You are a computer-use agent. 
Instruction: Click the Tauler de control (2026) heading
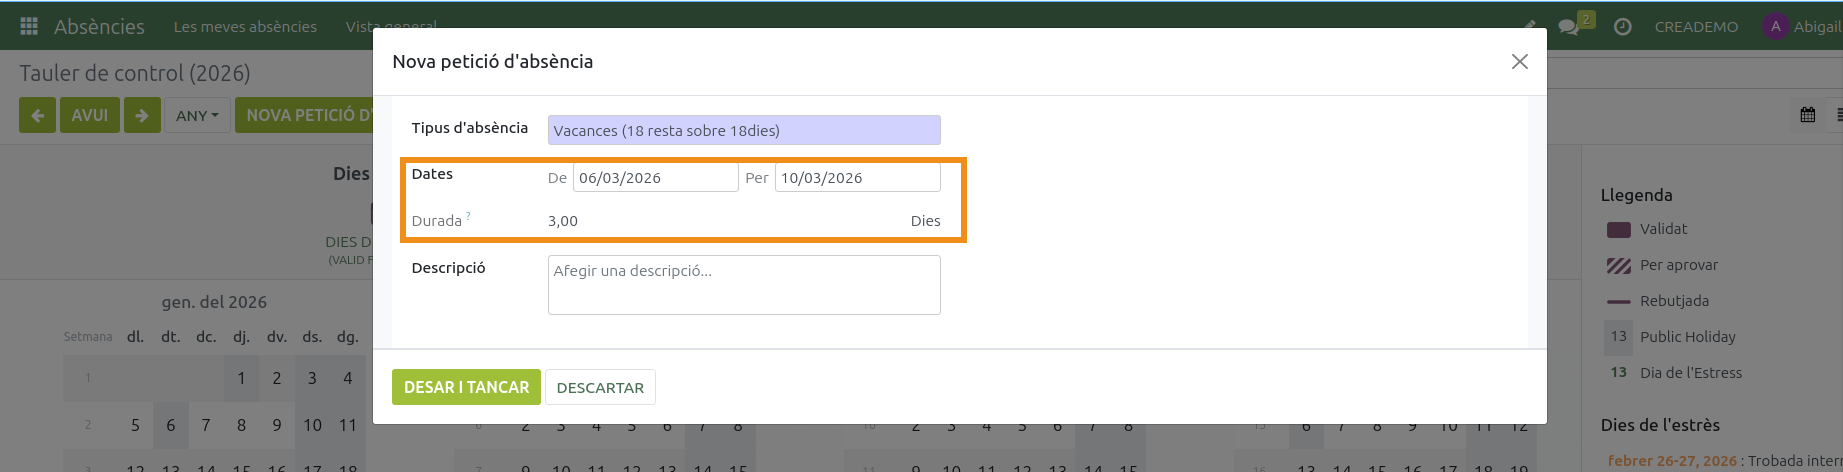pyautogui.click(x=135, y=73)
